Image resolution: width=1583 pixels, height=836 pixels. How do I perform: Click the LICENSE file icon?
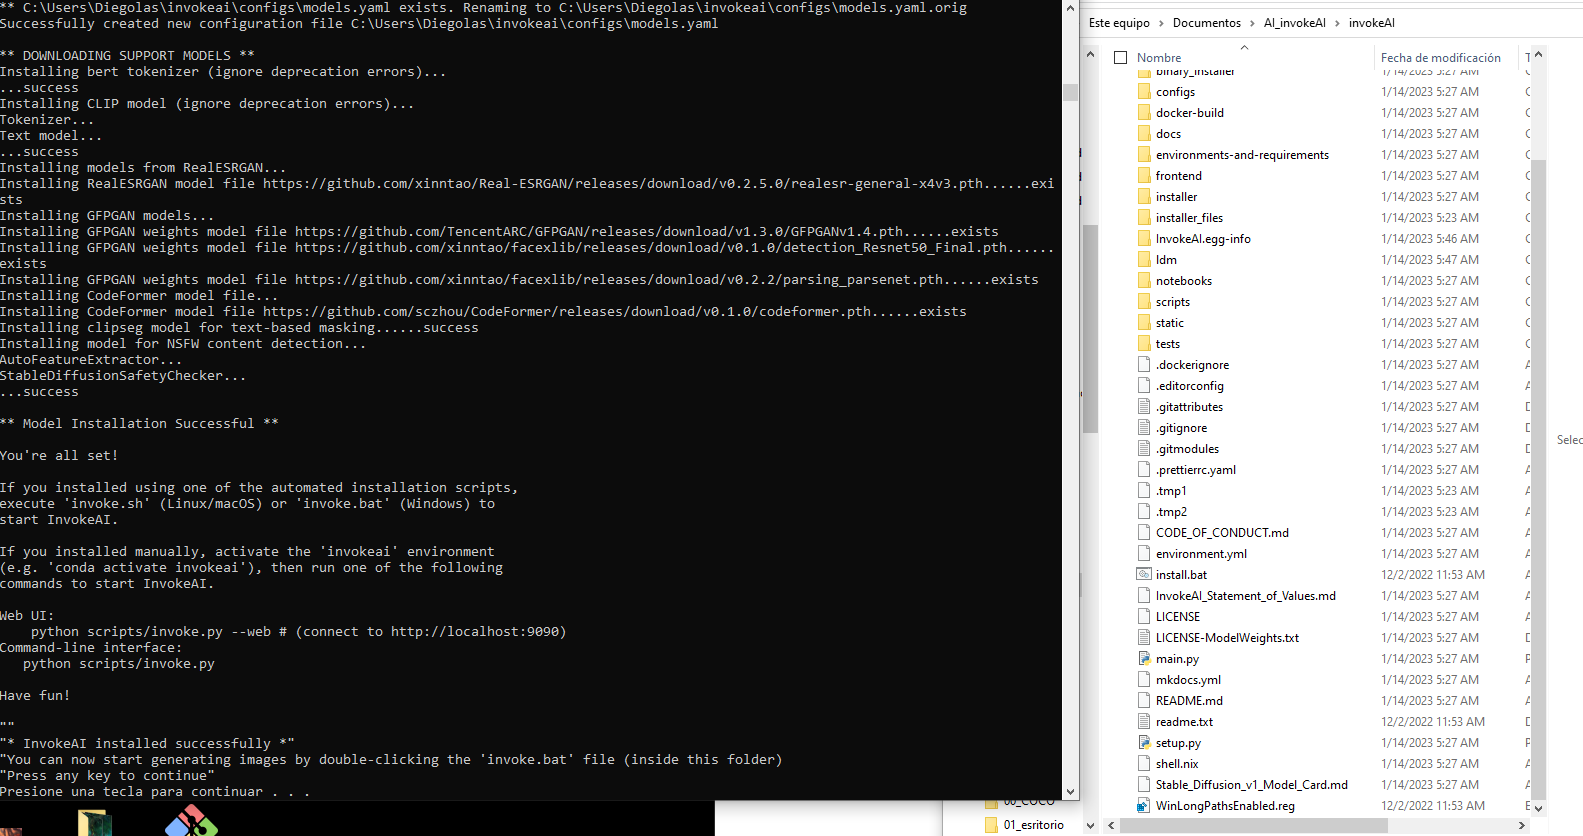[x=1144, y=617]
